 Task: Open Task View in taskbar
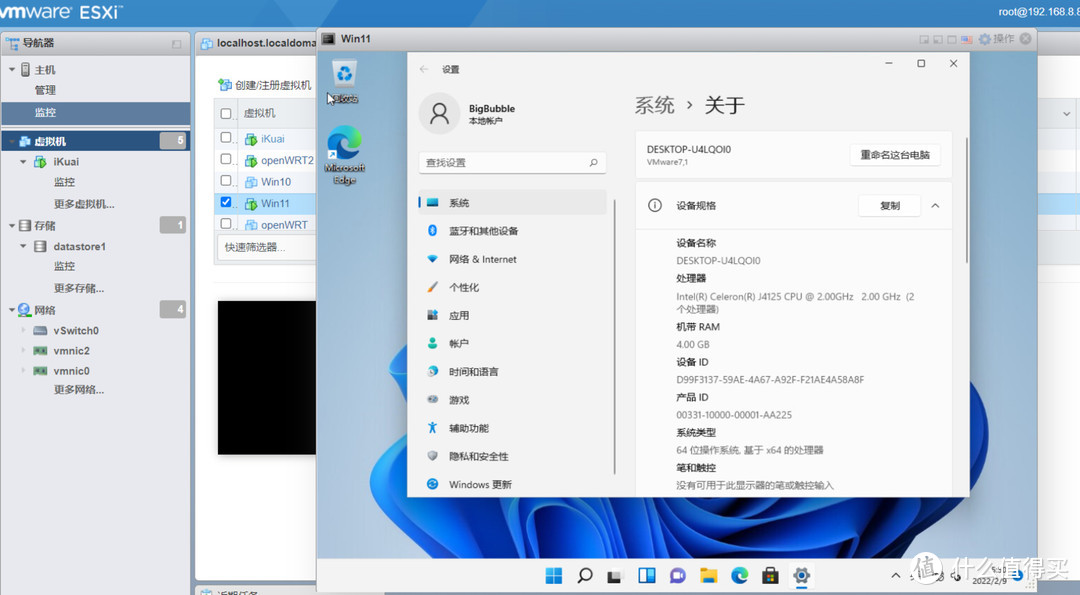pos(615,576)
